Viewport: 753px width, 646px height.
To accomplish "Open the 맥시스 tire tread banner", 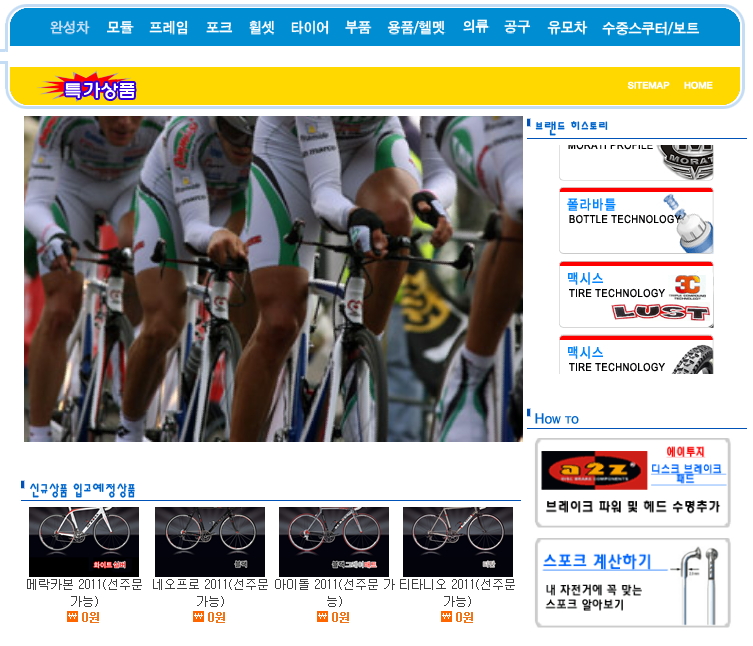I will [636, 355].
